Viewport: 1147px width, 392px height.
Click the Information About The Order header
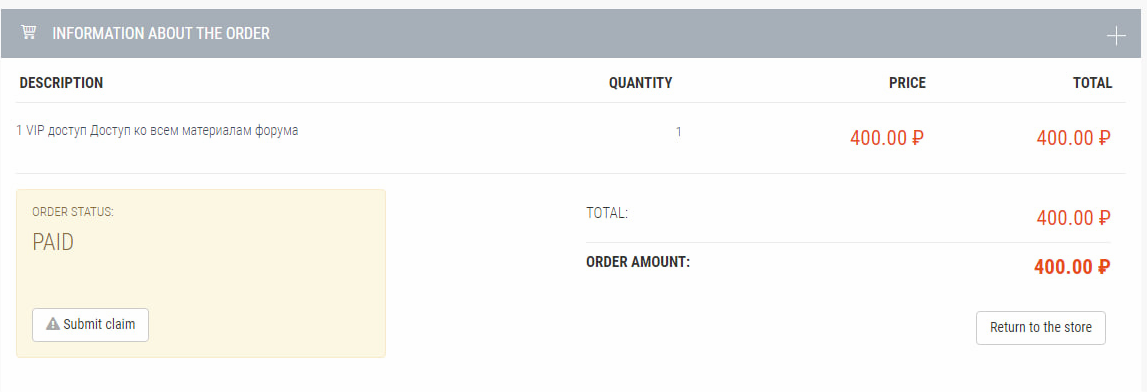click(161, 33)
